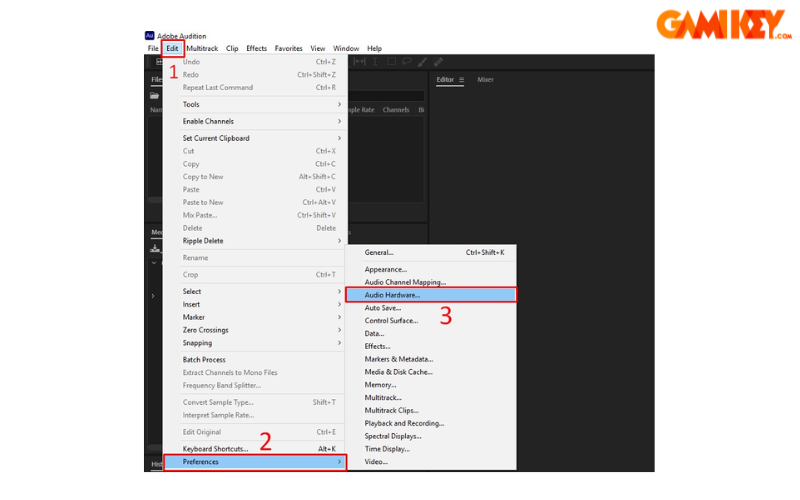This screenshot has height=500, width=800.
Task: Select Audio Hardware preferences entry
Action: tap(392, 295)
